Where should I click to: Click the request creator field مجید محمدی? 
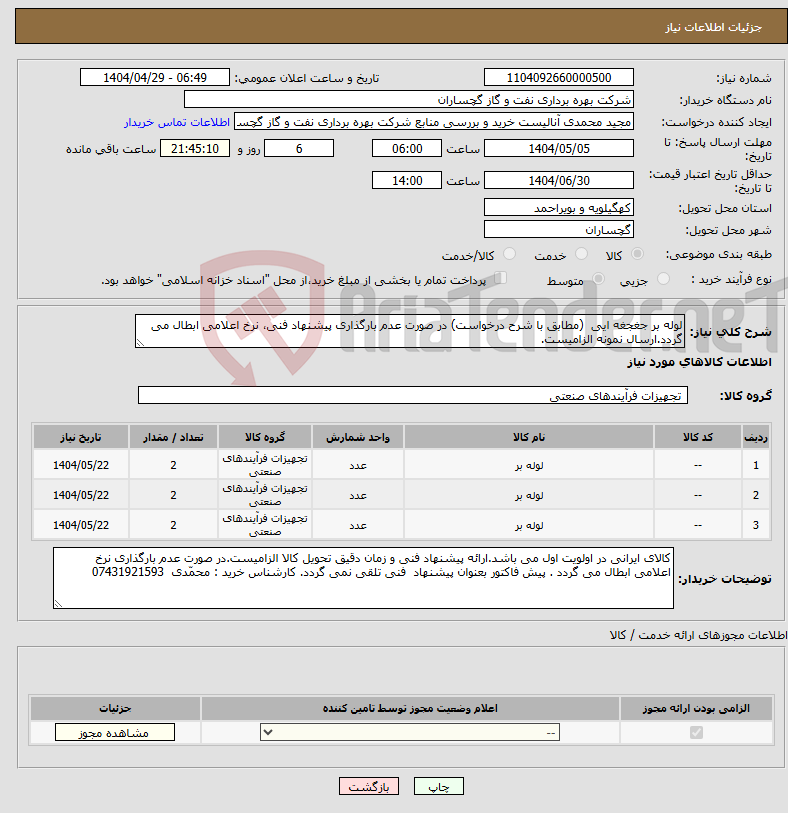tap(434, 122)
